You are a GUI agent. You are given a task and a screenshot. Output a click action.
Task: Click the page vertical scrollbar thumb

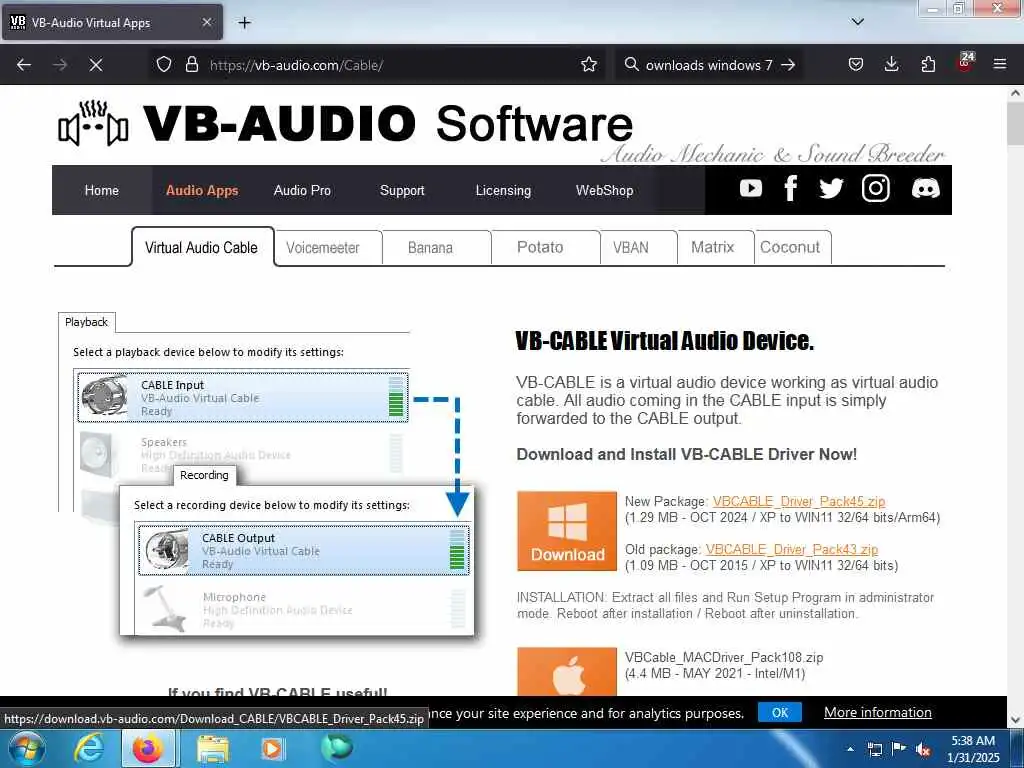[1015, 124]
